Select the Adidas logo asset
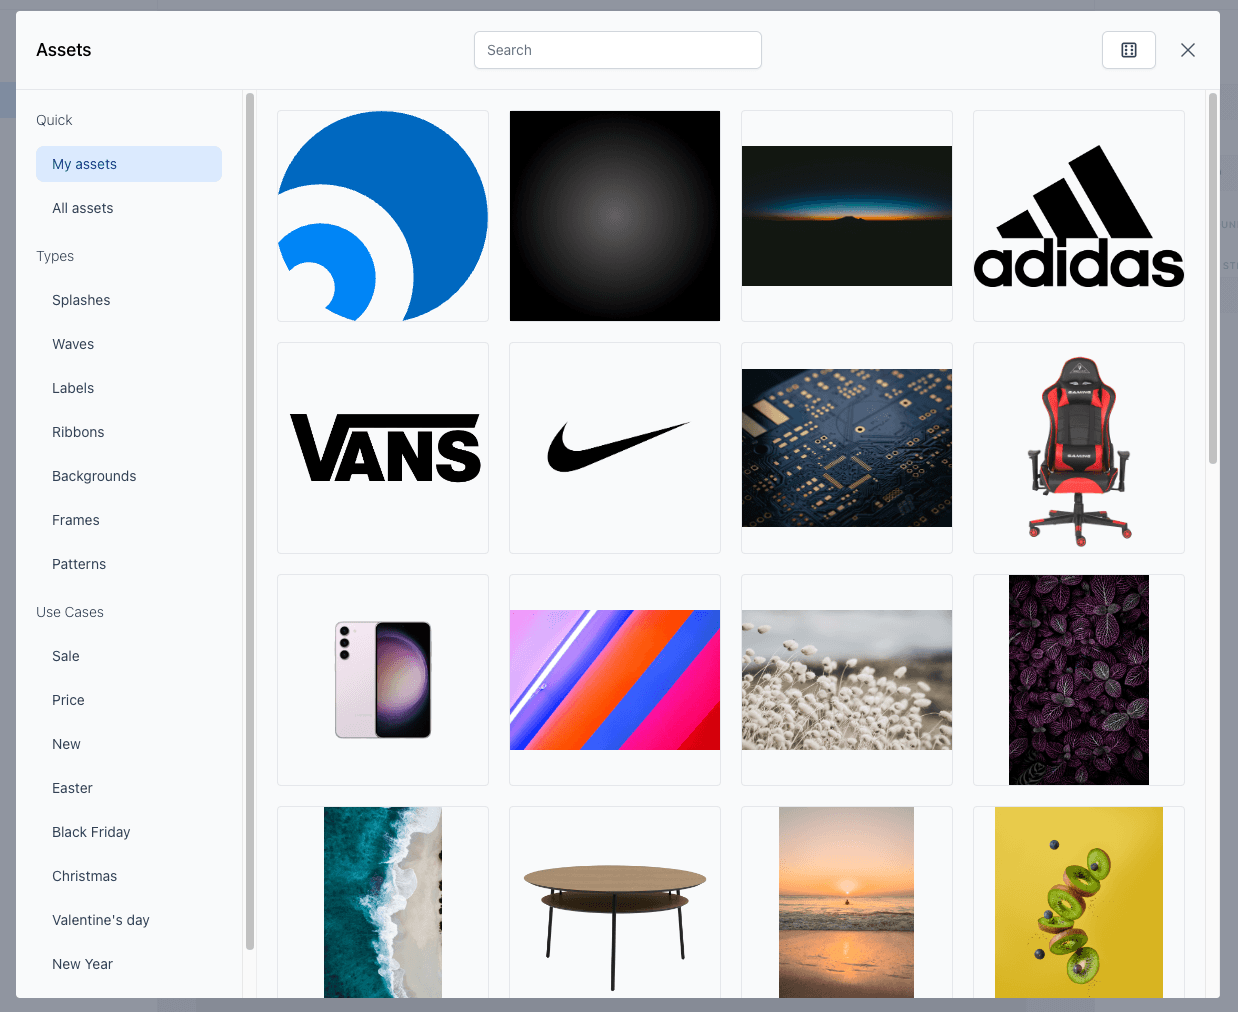1238x1012 pixels. (1078, 216)
